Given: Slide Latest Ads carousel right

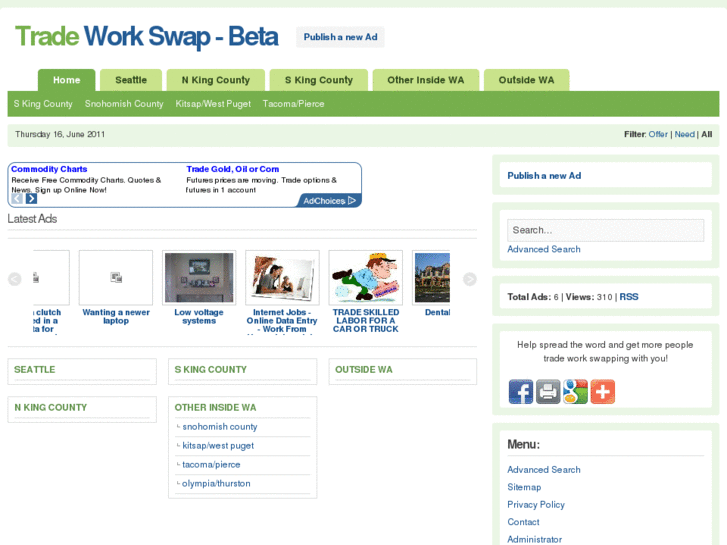Looking at the screenshot, I should click(470, 279).
